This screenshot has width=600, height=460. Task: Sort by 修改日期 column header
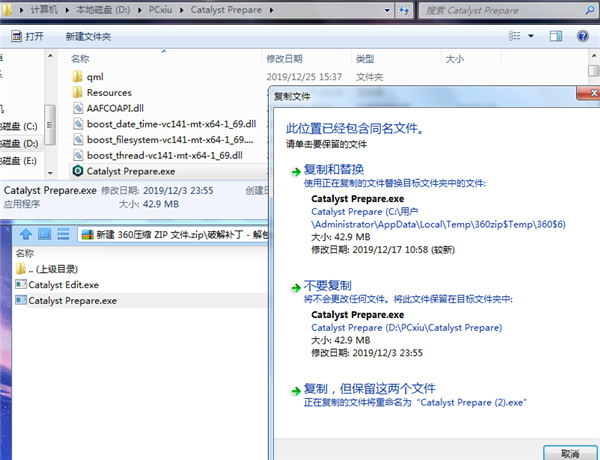(x=284, y=59)
